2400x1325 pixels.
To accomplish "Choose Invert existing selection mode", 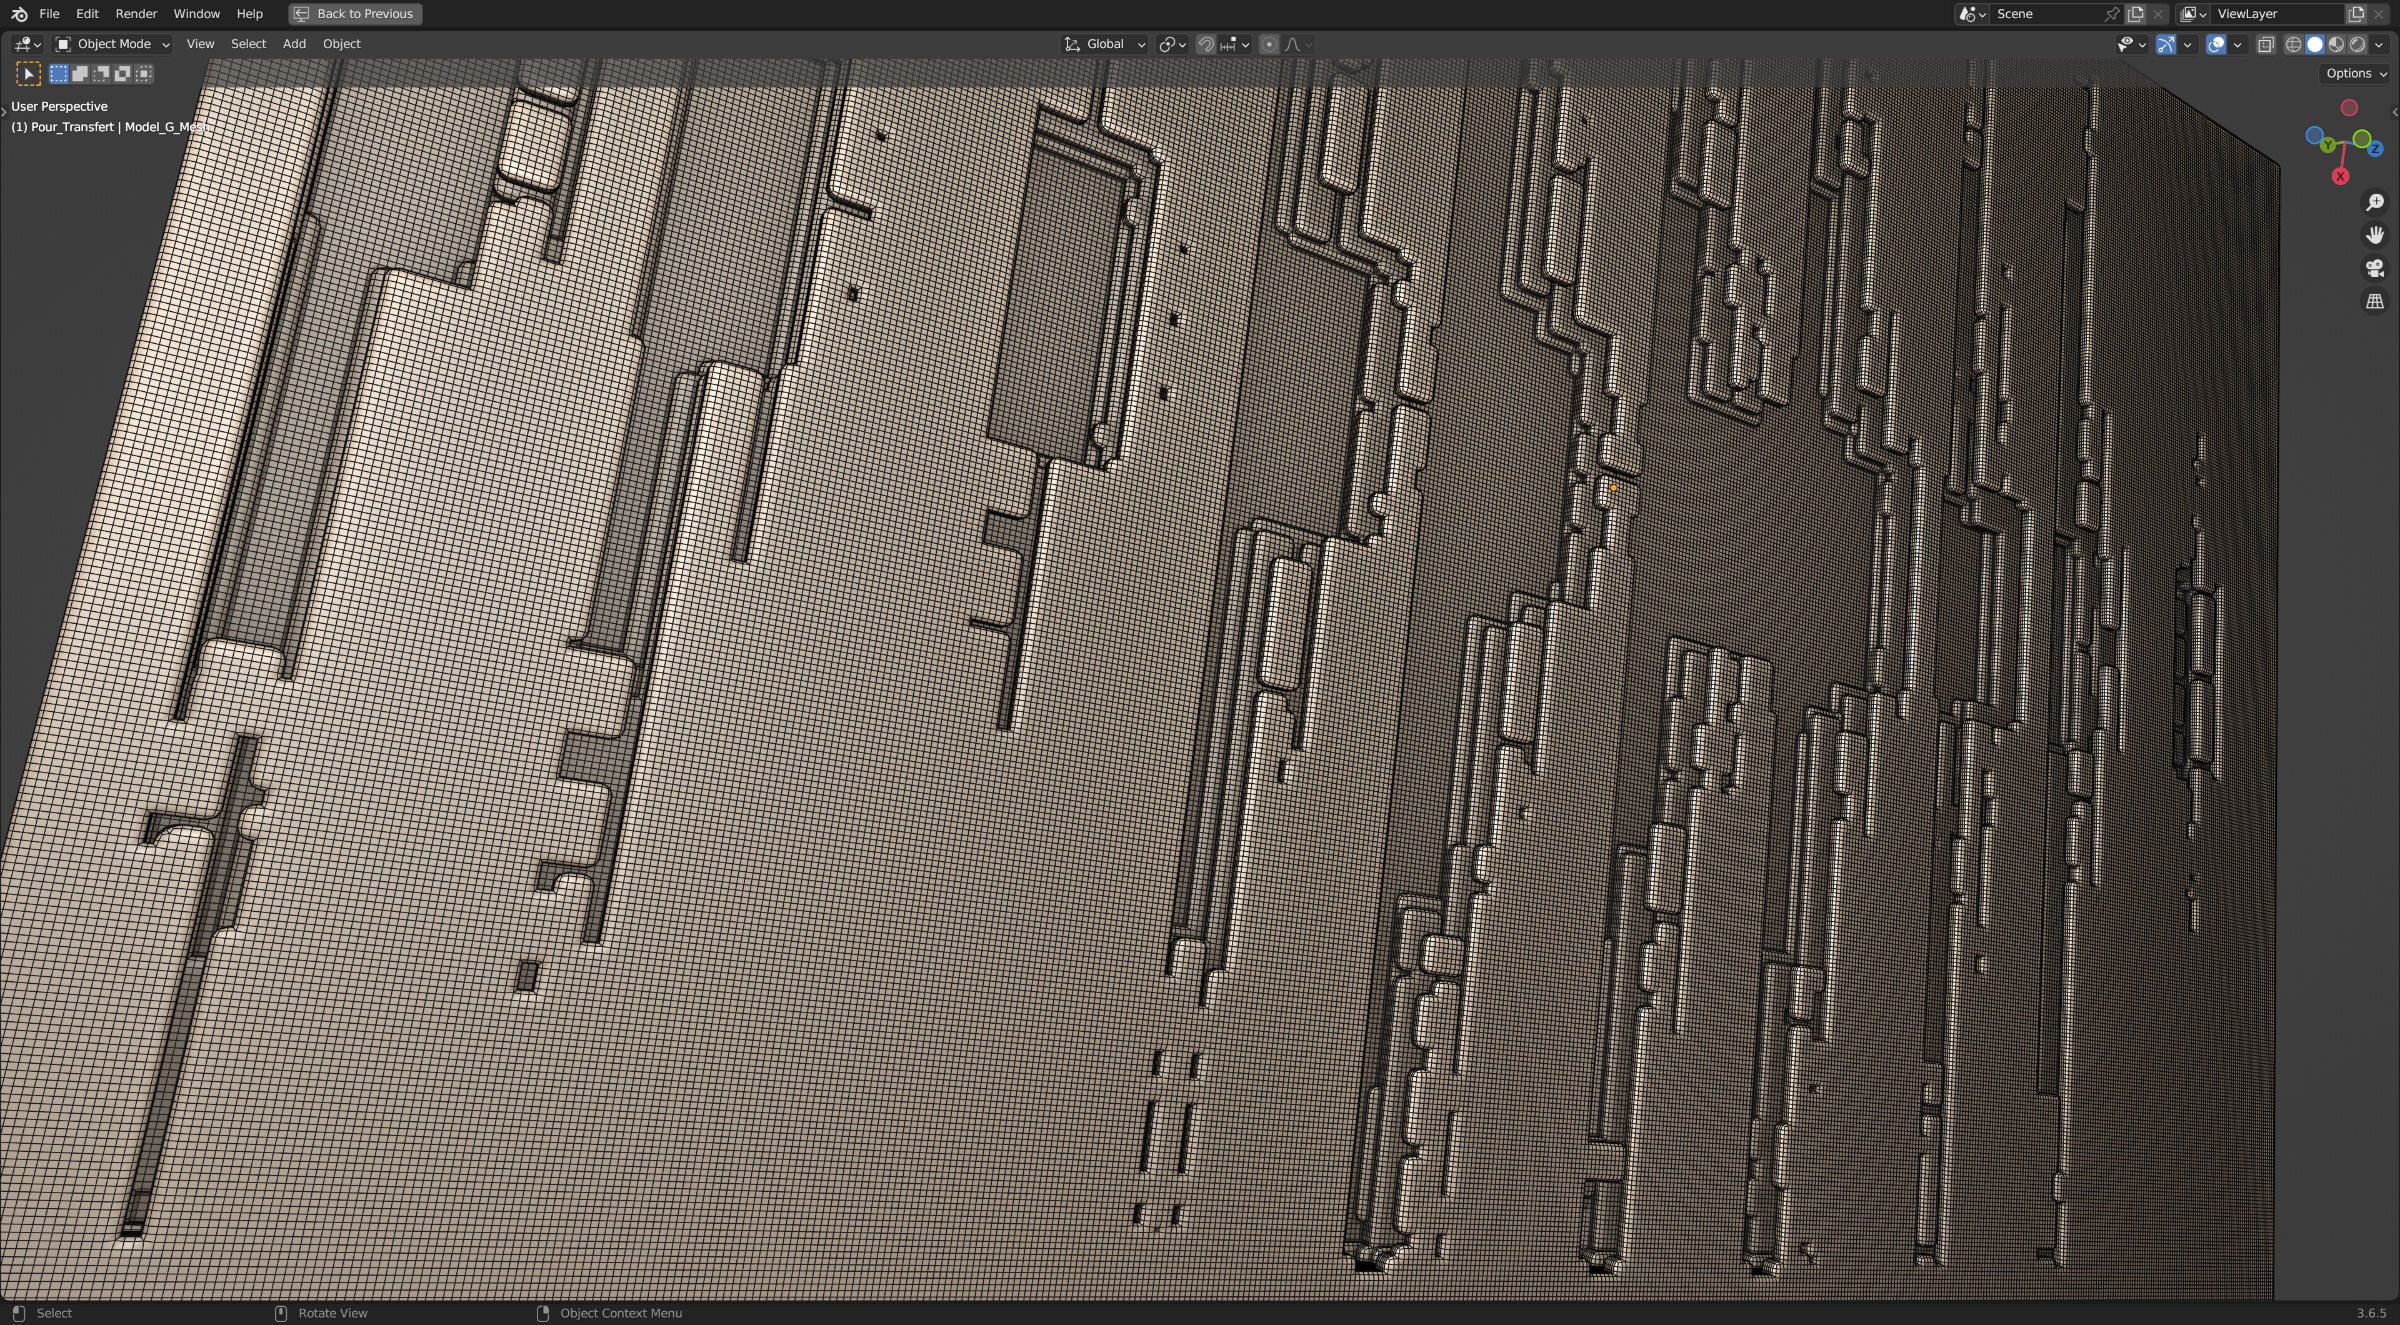I will [x=123, y=74].
